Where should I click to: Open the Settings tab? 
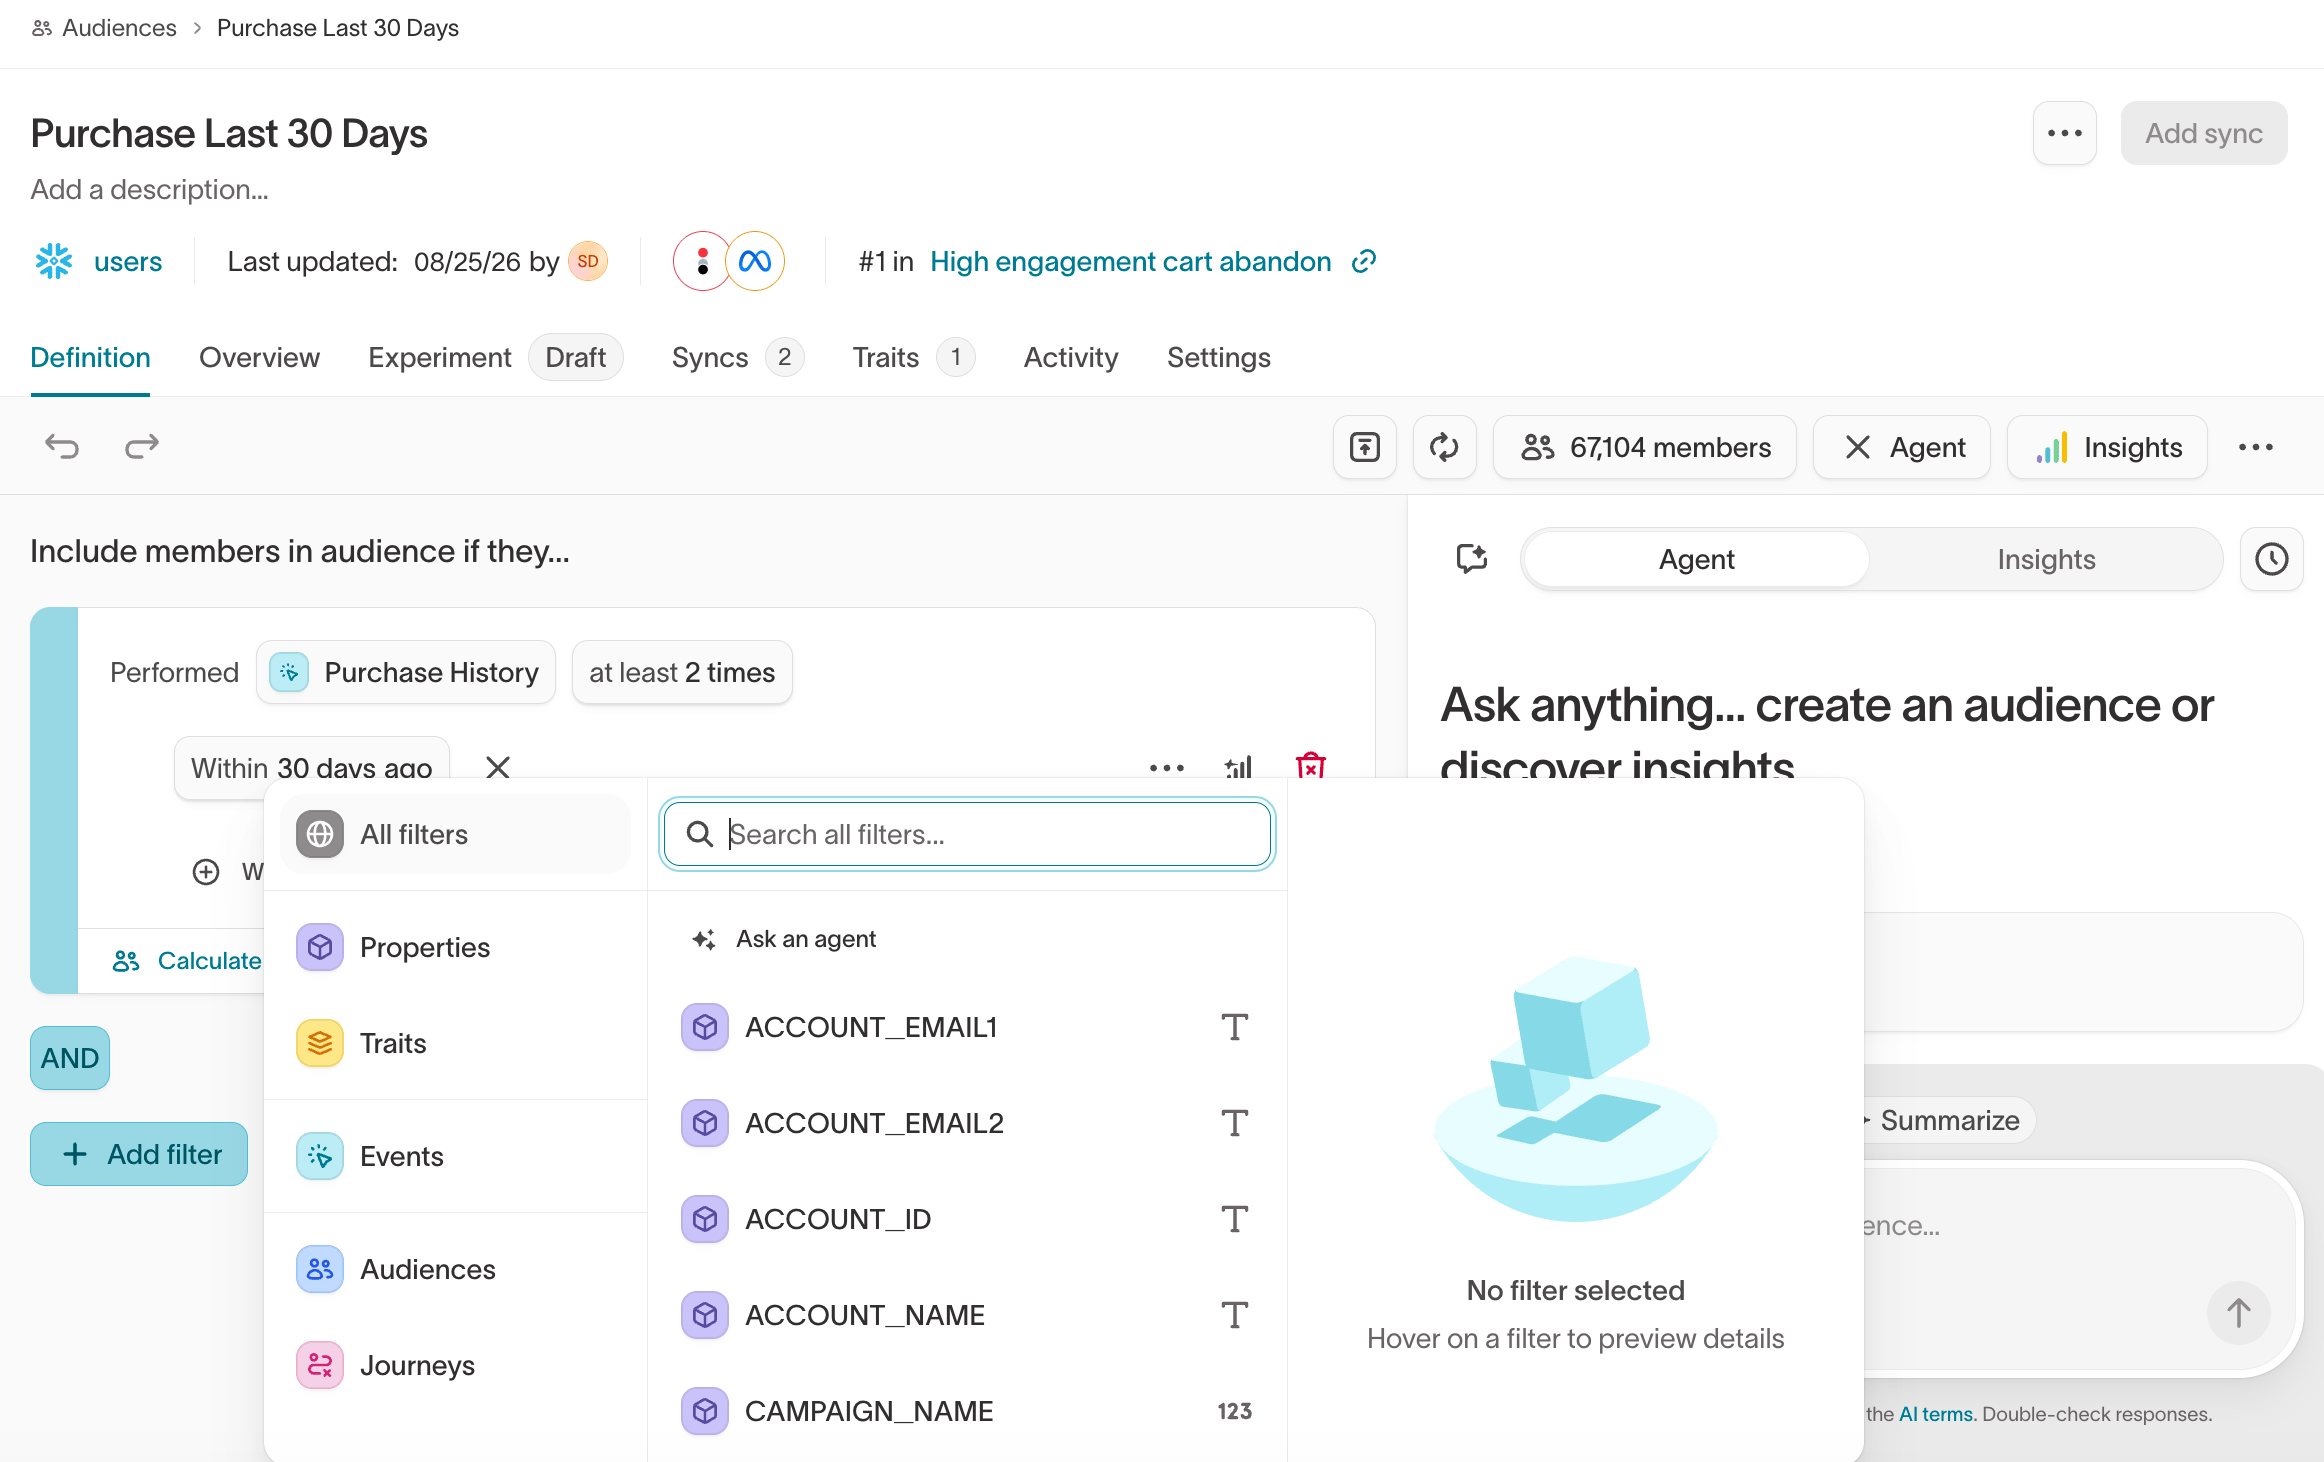tap(1219, 357)
